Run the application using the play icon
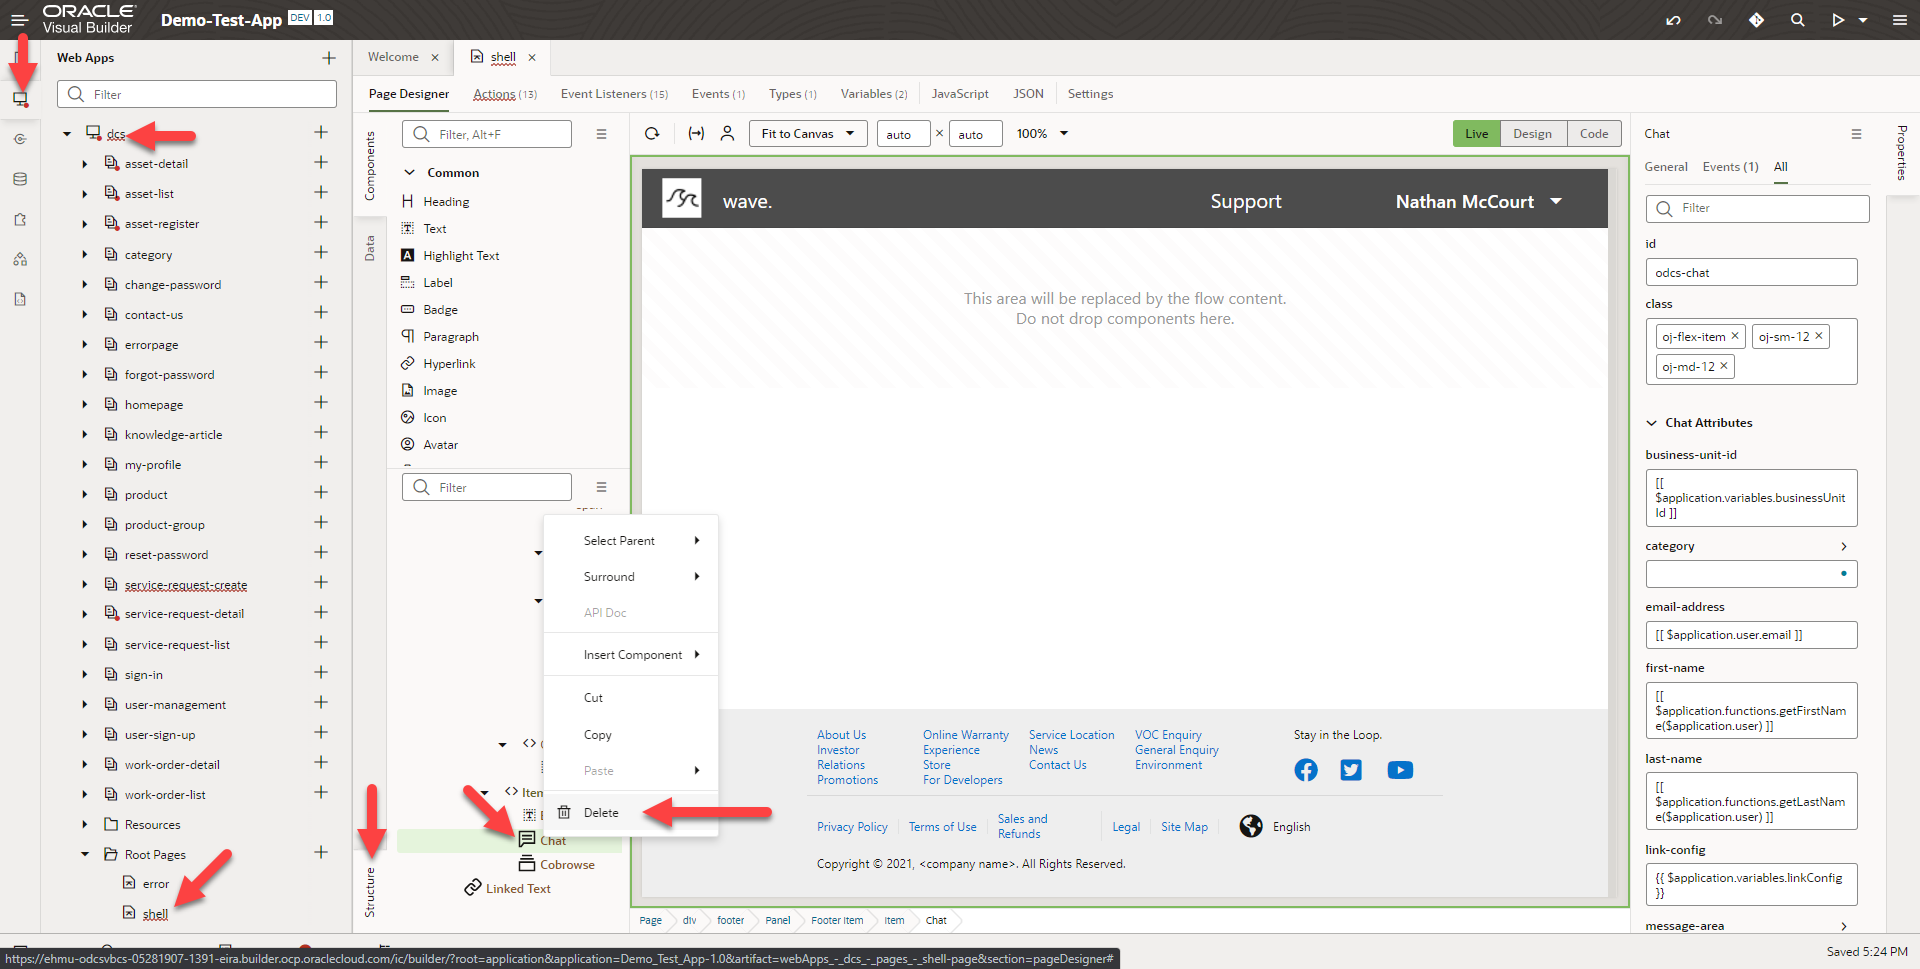The image size is (1920, 969). [x=1840, y=19]
